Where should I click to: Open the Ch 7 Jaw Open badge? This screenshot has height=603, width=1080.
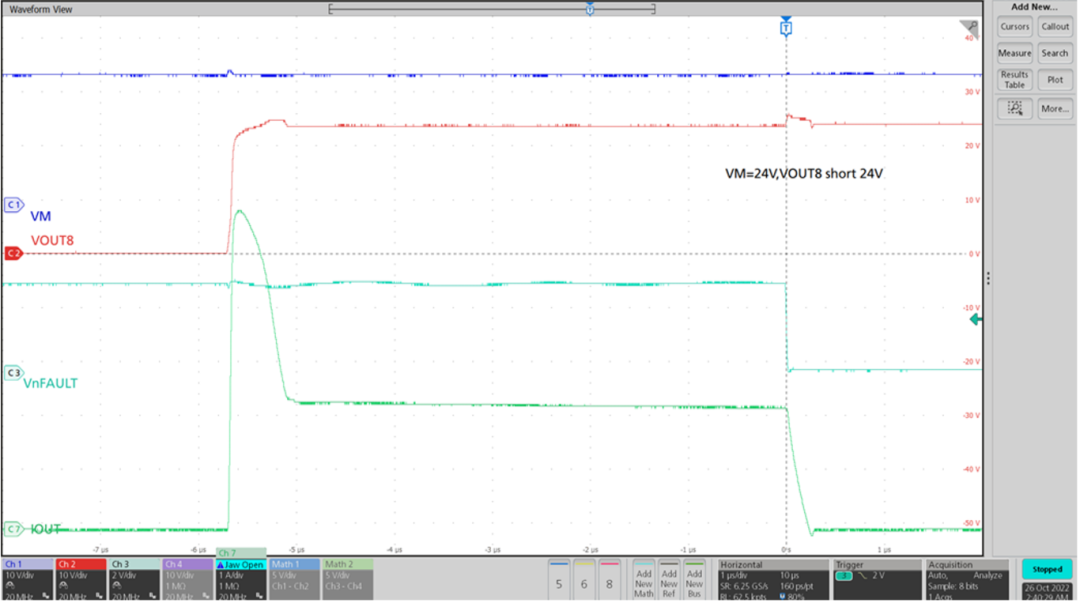pos(241,575)
